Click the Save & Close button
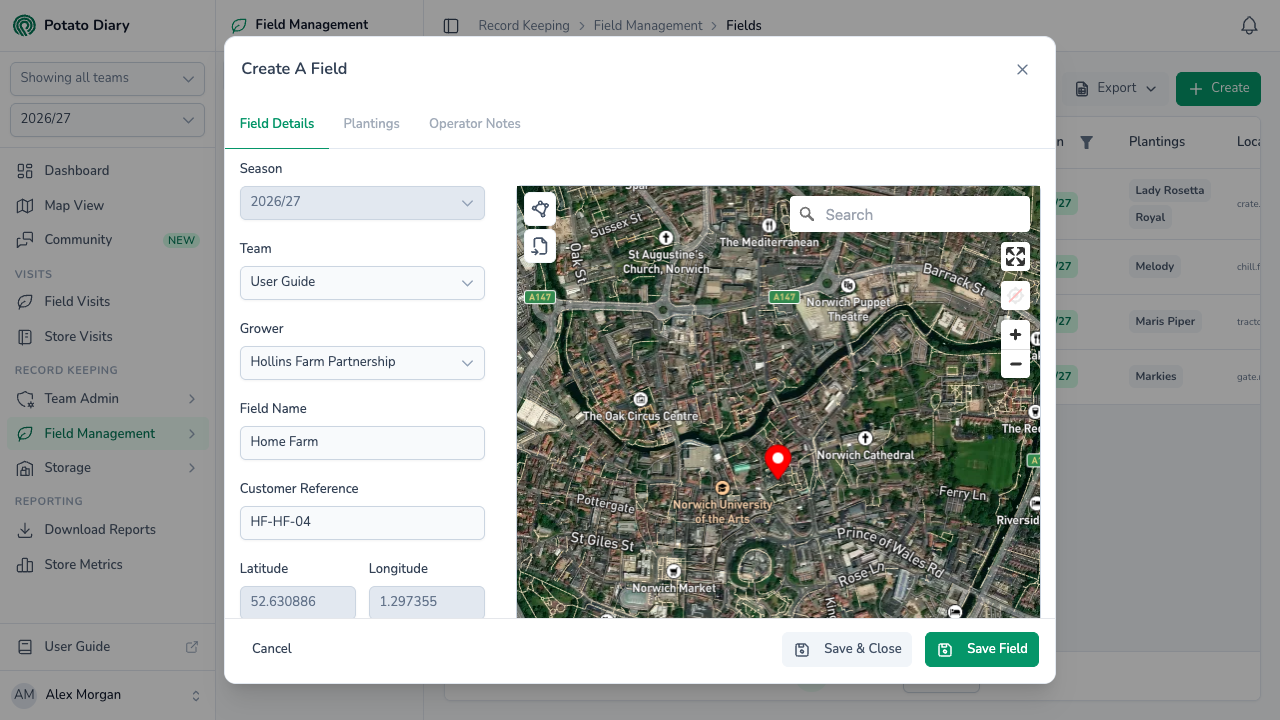This screenshot has width=1280, height=720. tap(847, 649)
